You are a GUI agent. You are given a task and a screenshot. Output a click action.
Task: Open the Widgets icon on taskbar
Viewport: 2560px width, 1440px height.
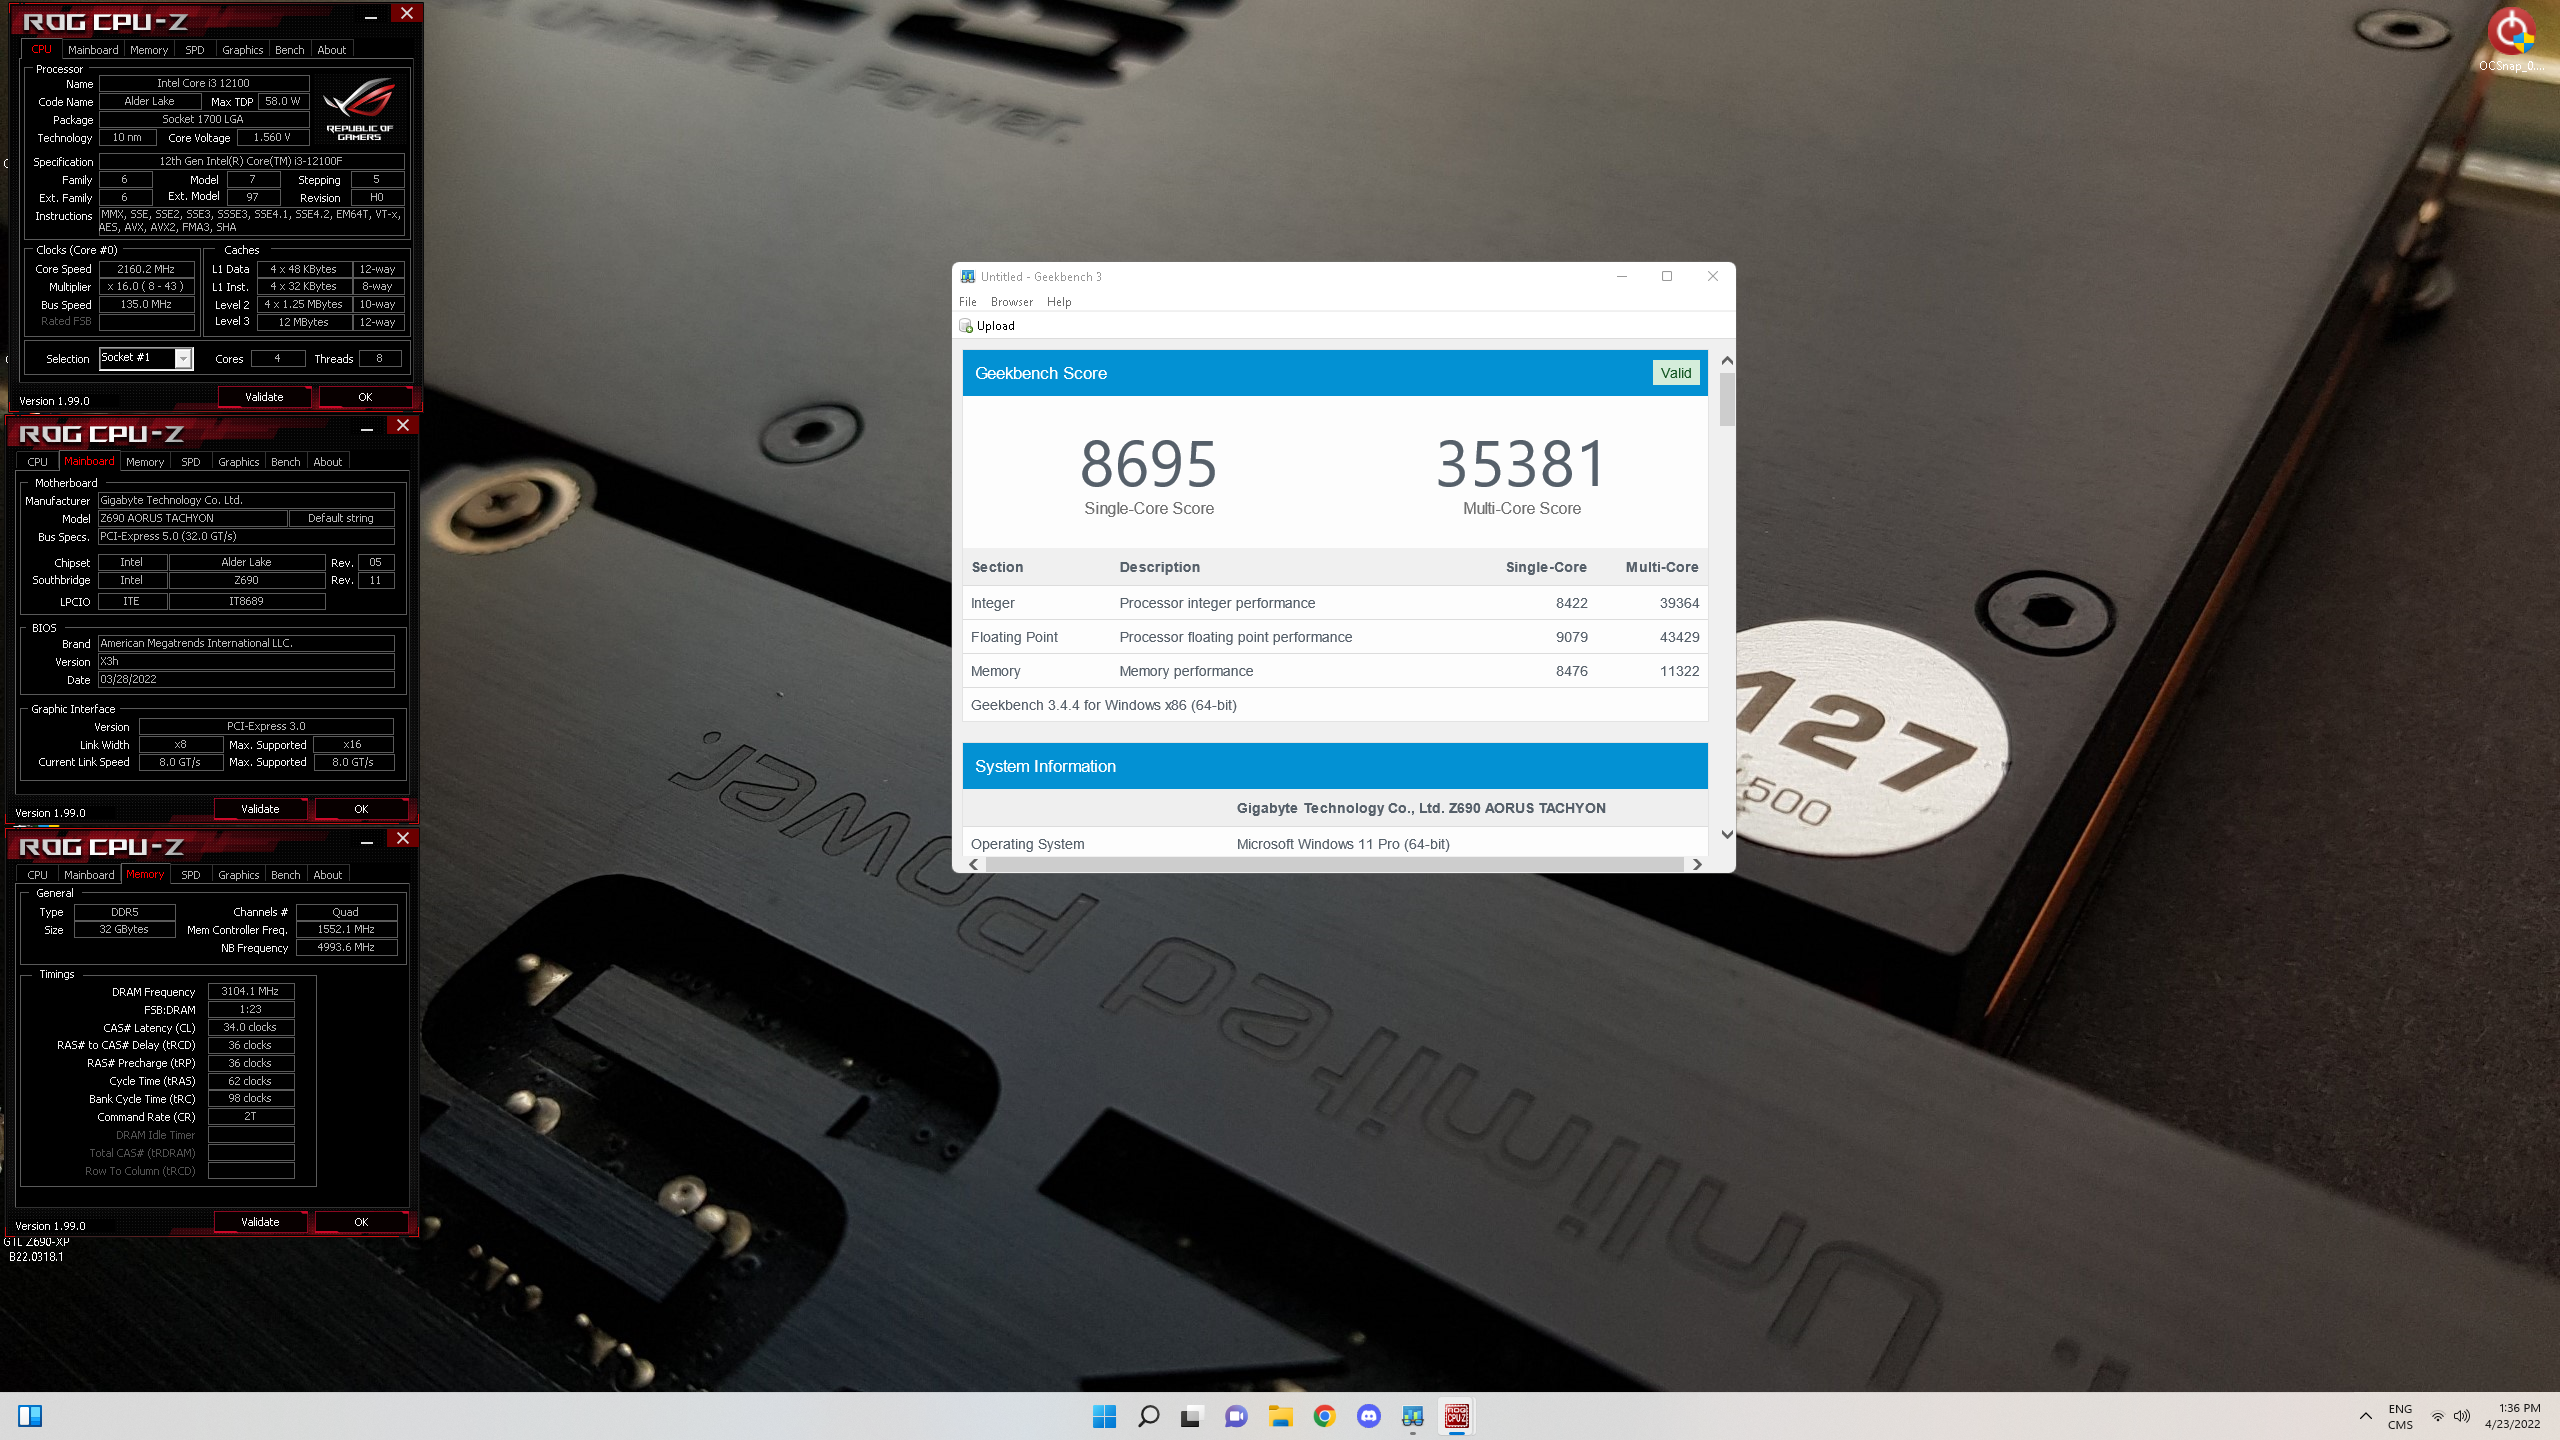click(30, 1416)
